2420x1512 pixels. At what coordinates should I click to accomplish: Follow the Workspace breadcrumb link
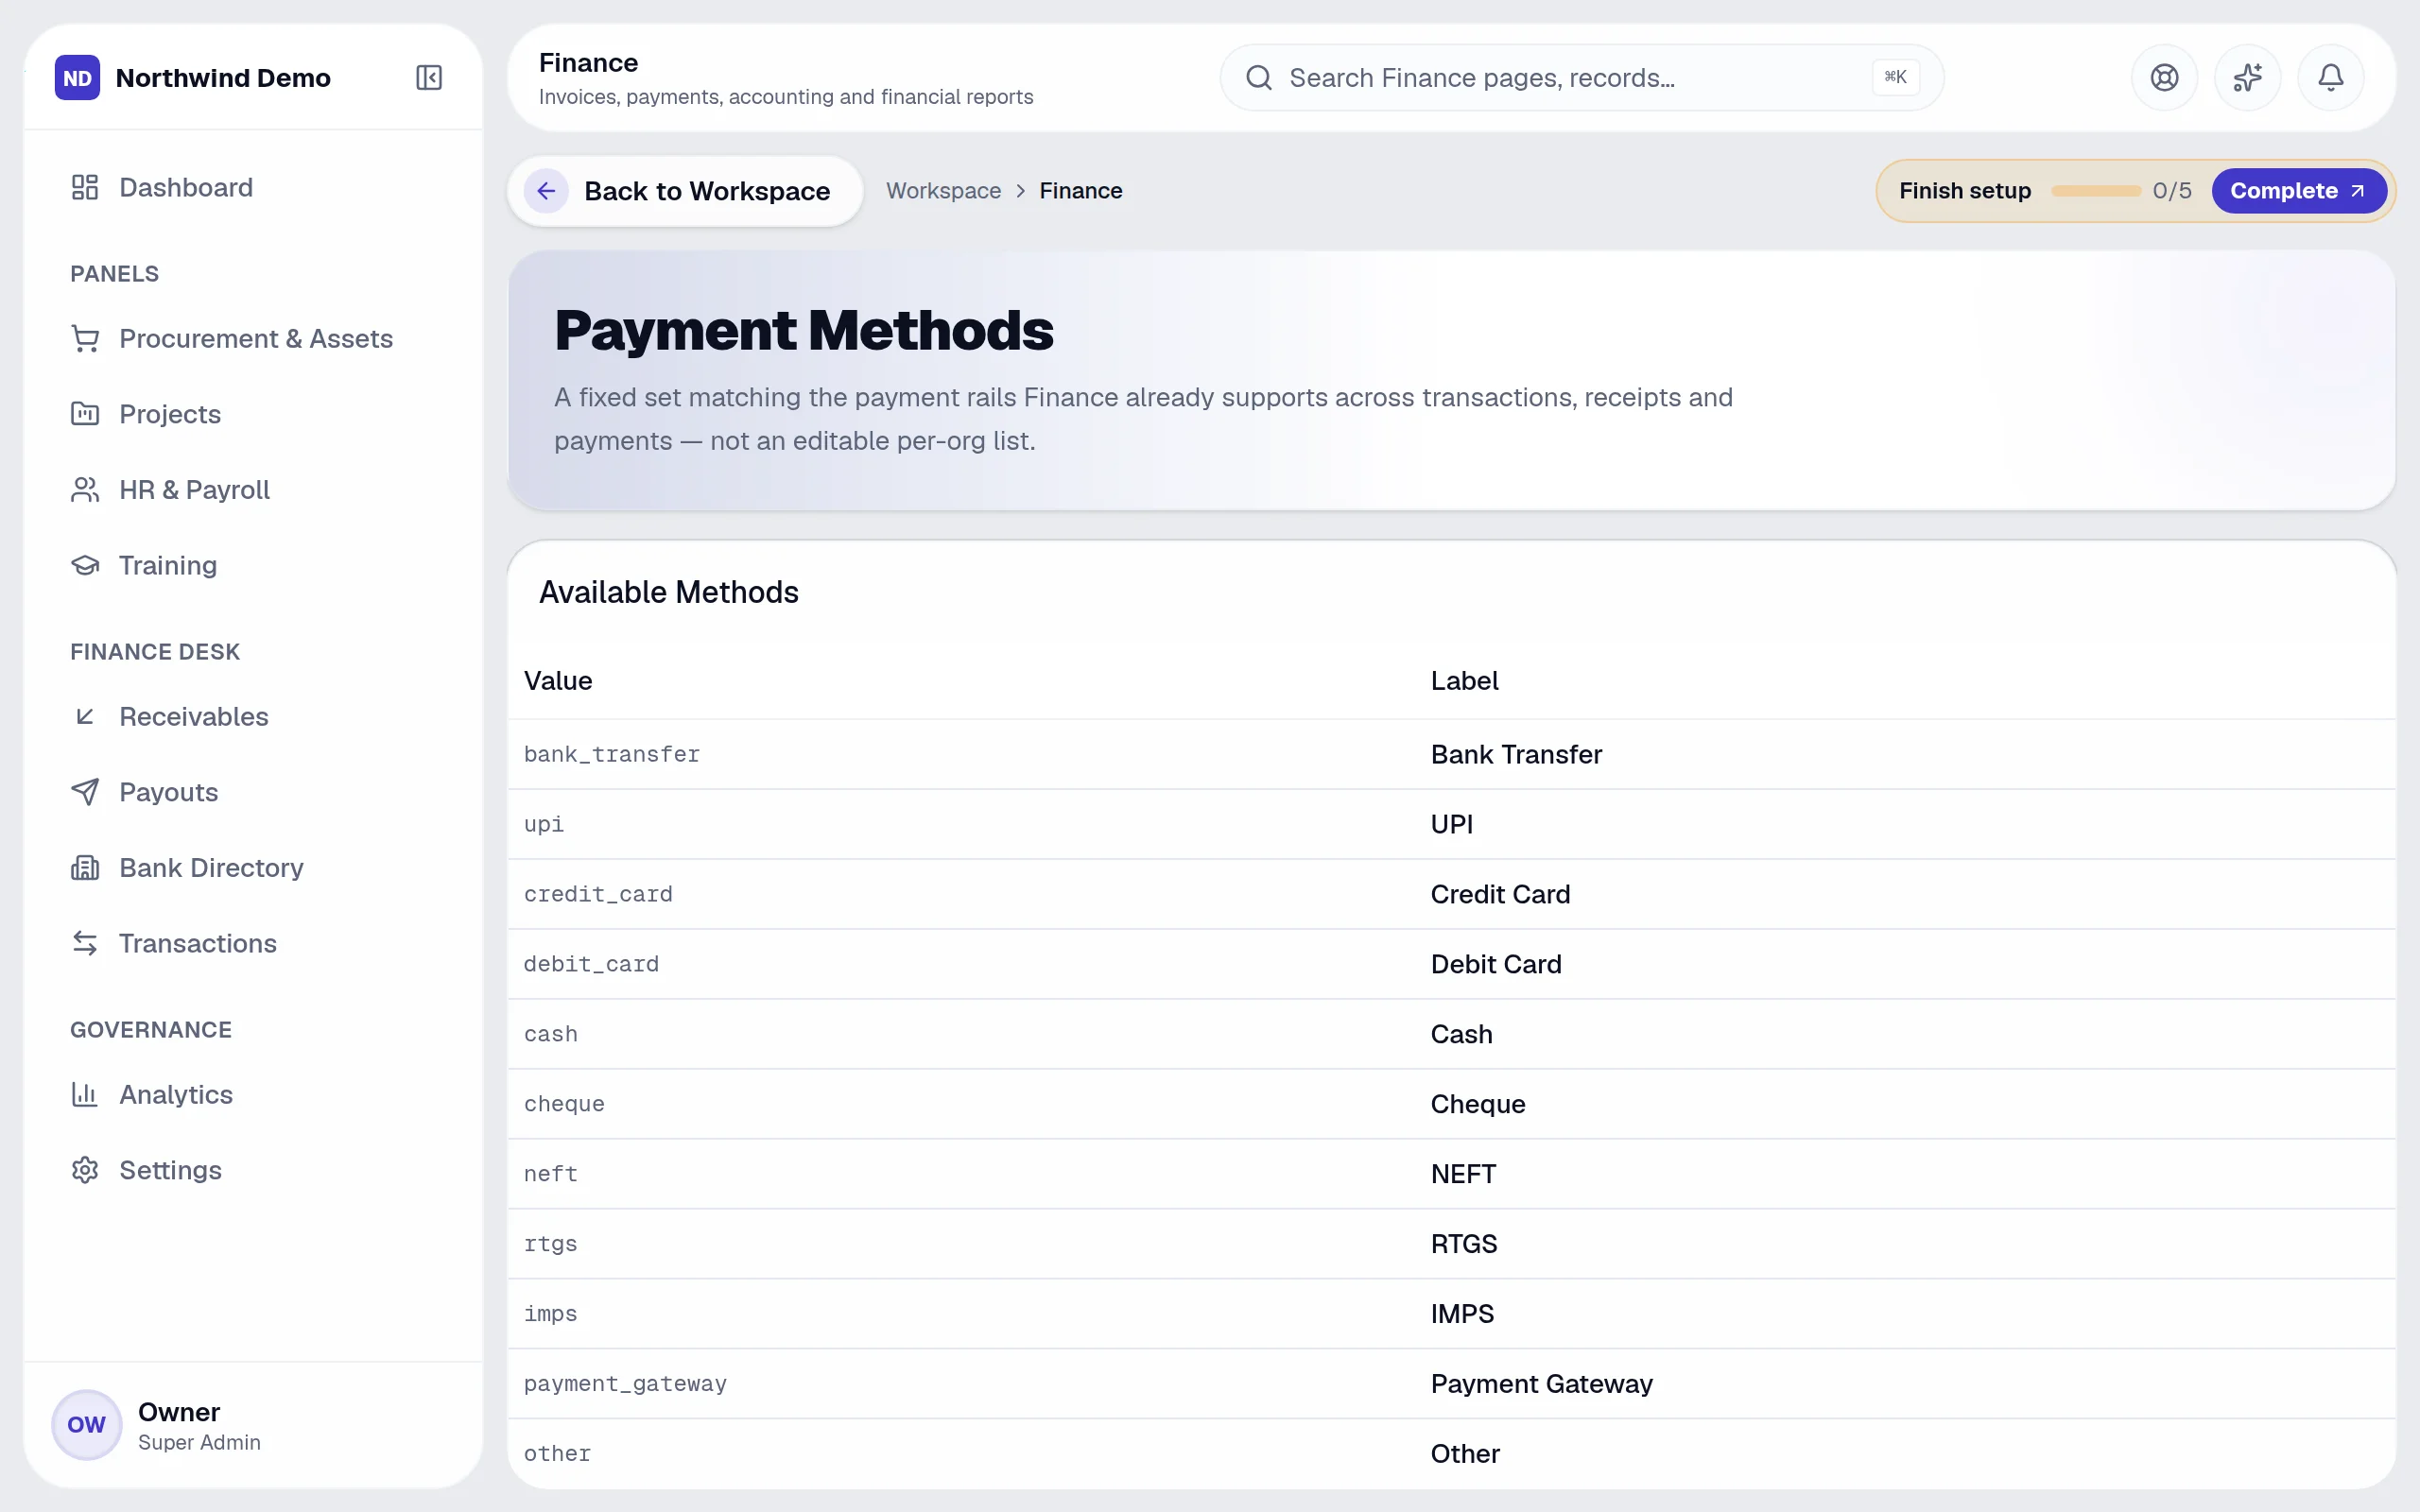pyautogui.click(x=943, y=191)
